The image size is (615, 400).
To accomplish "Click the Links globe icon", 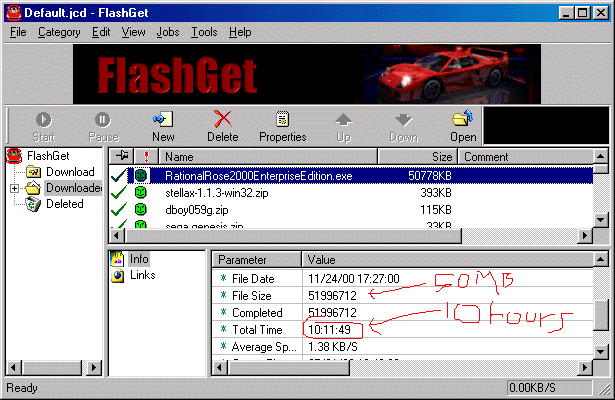I will pos(117,275).
